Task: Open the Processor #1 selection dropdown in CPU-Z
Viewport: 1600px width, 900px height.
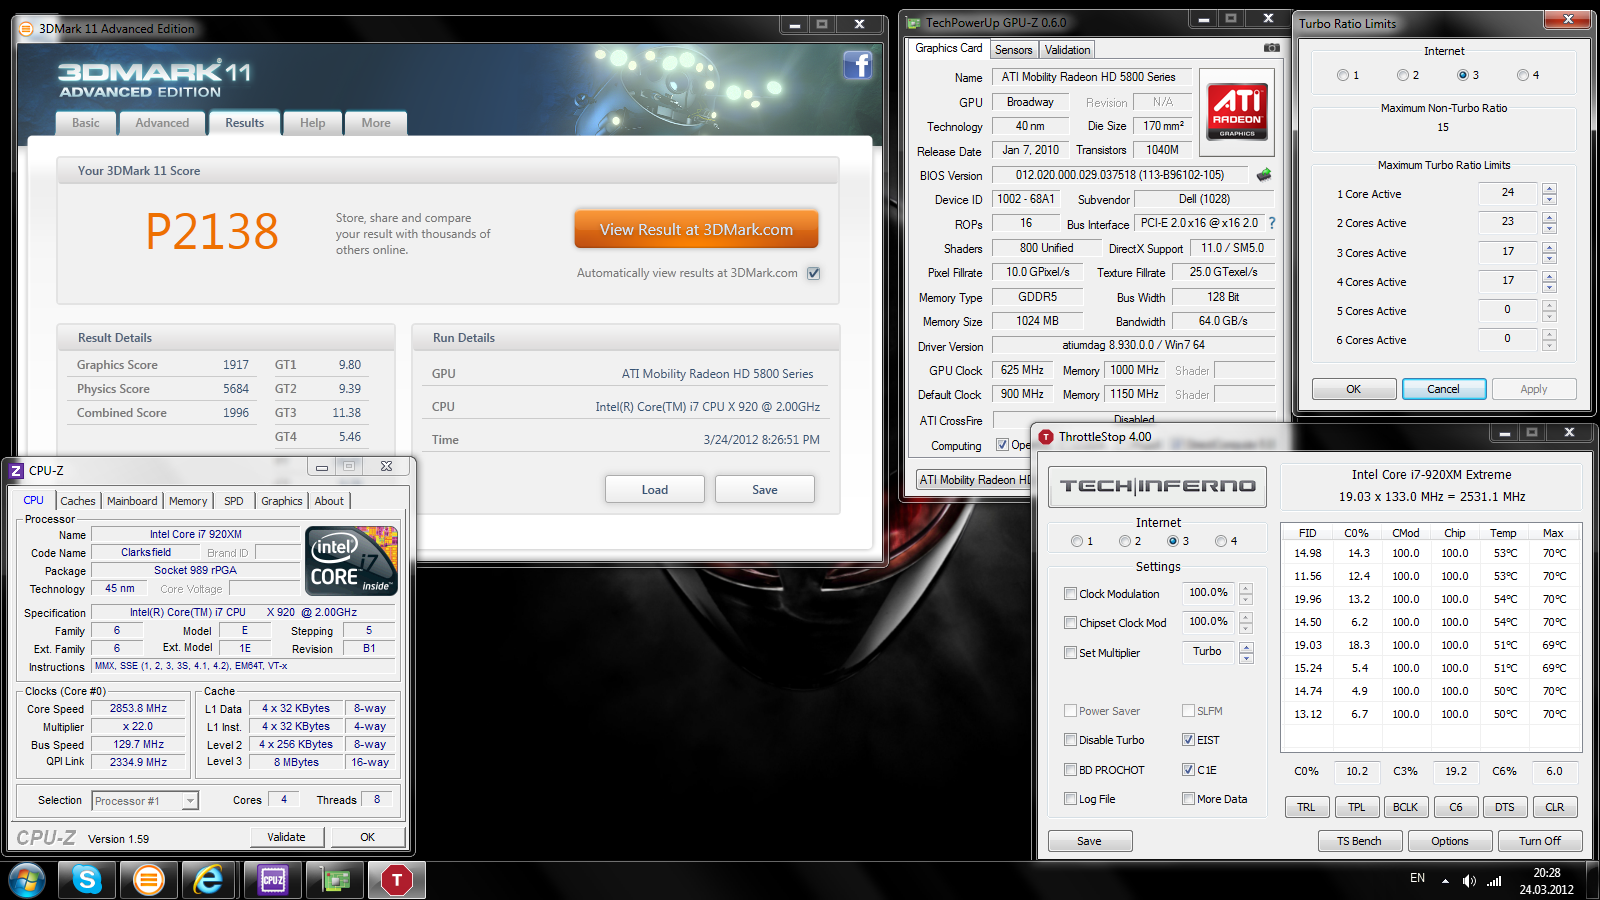Action: pyautogui.click(x=190, y=801)
